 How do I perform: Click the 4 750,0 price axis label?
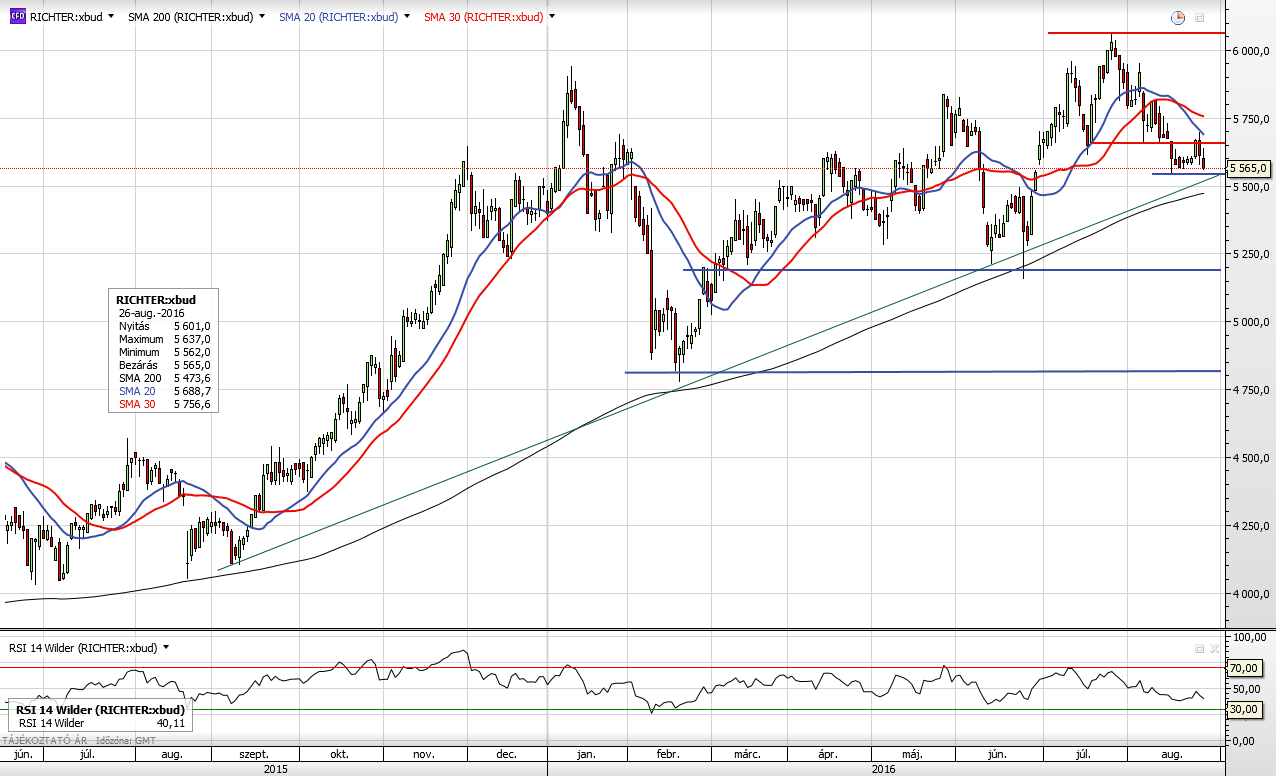click(1251, 391)
